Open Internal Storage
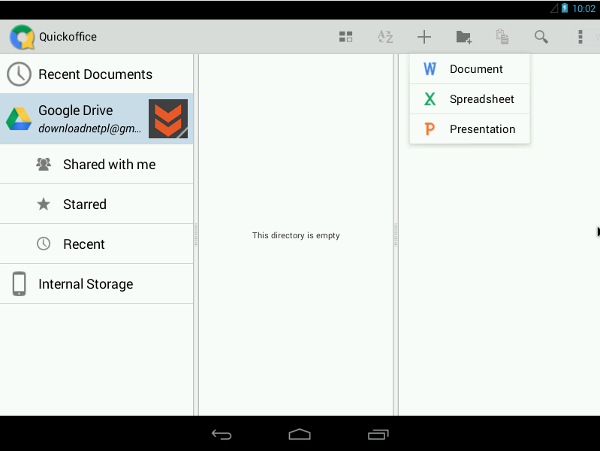Image resolution: width=600 pixels, height=451 pixels. pos(96,284)
